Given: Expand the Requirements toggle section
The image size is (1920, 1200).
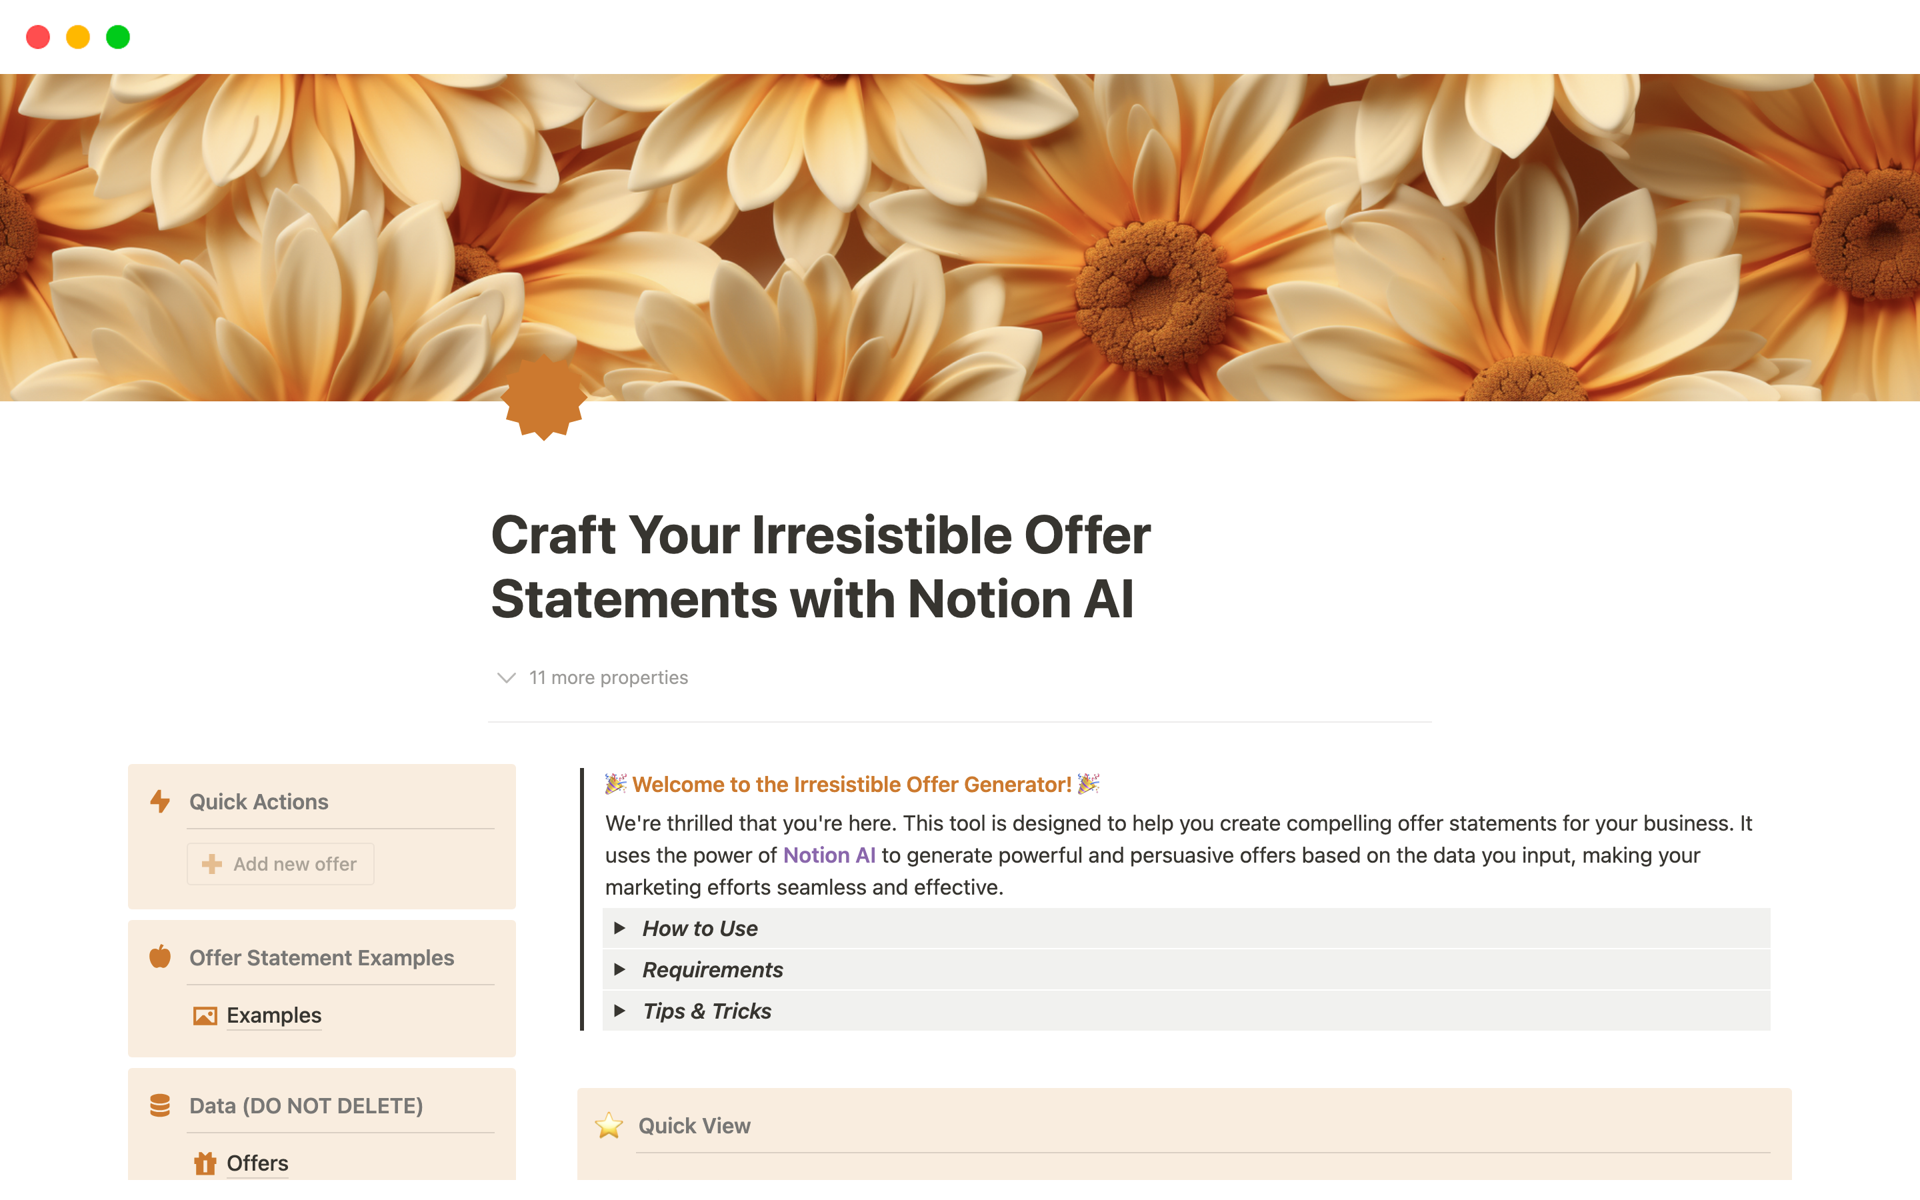Looking at the screenshot, I should click(x=620, y=969).
